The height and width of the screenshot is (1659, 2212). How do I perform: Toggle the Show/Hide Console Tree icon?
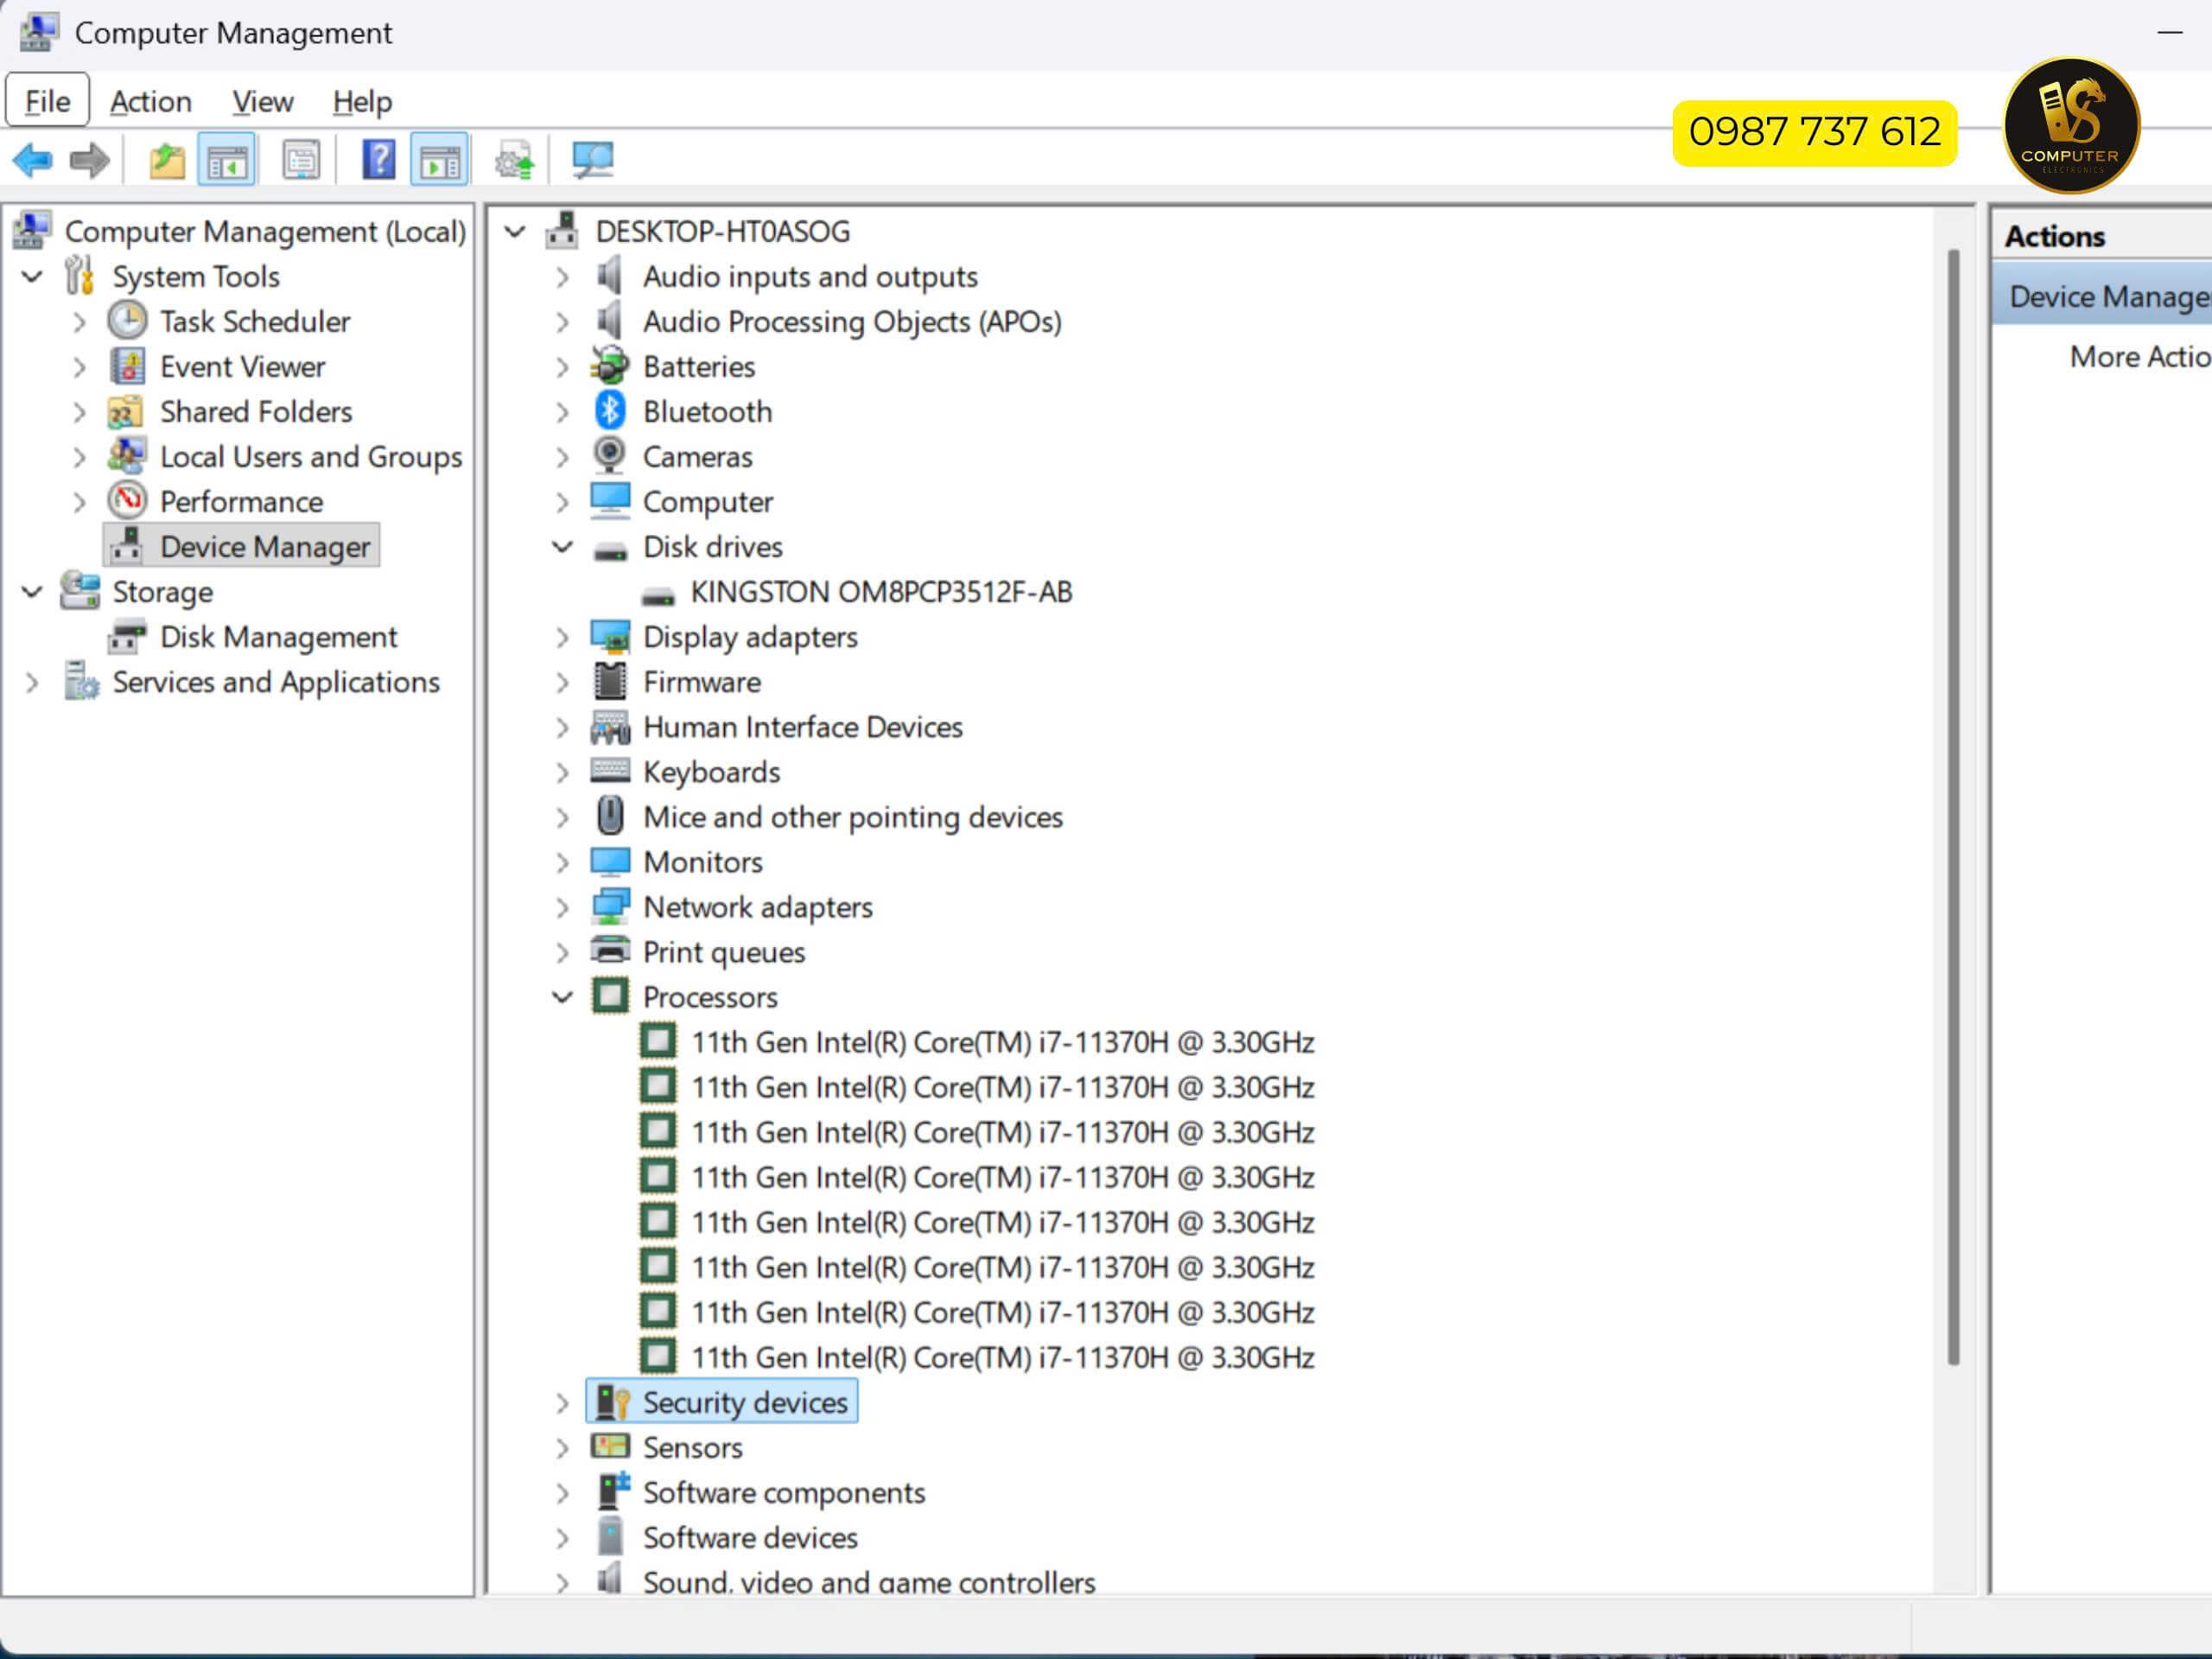[x=227, y=159]
